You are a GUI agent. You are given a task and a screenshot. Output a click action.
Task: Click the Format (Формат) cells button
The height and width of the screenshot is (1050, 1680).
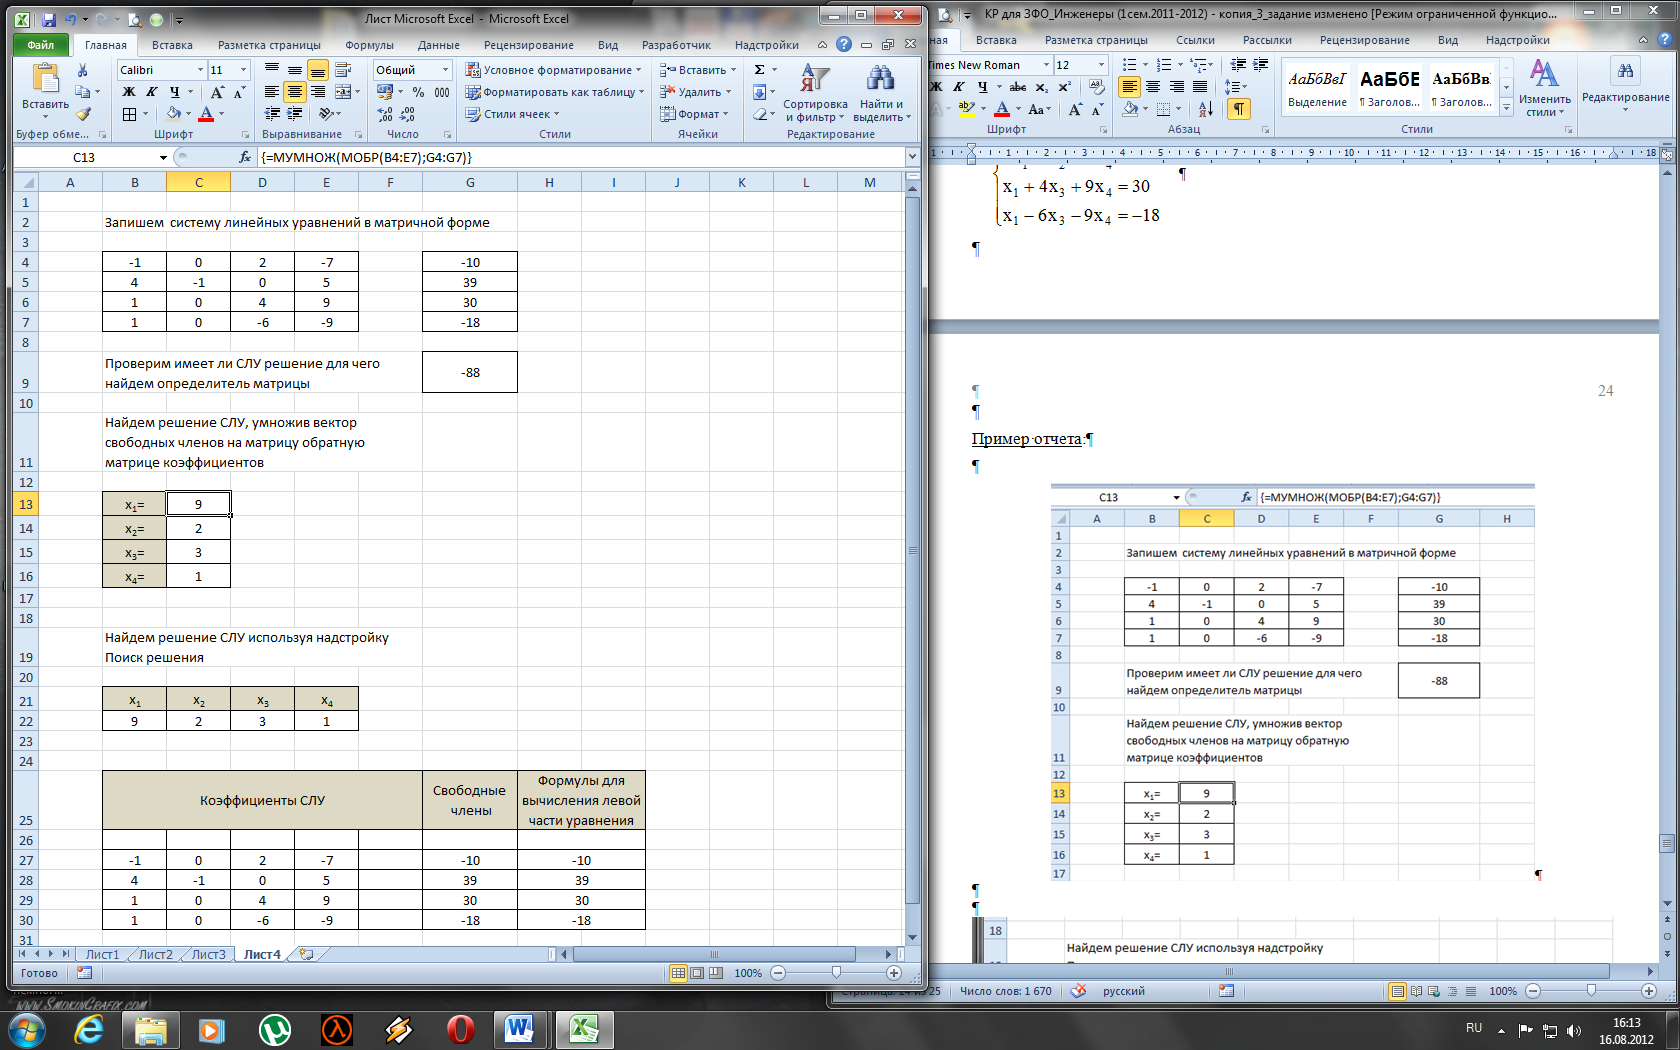coord(694,114)
